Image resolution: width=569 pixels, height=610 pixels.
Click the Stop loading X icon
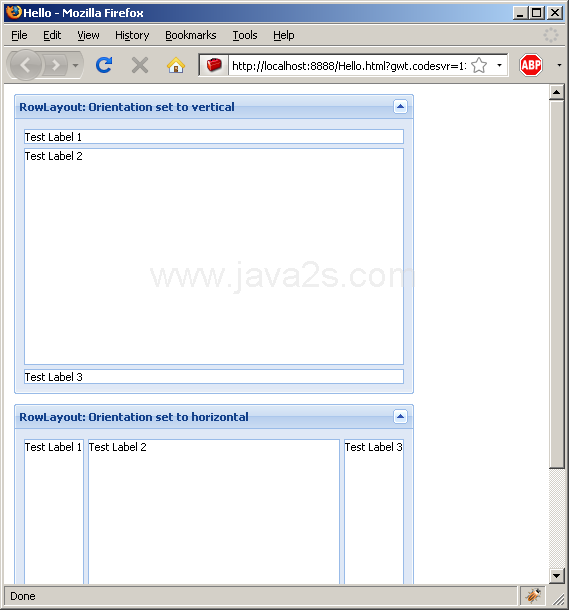tap(140, 65)
